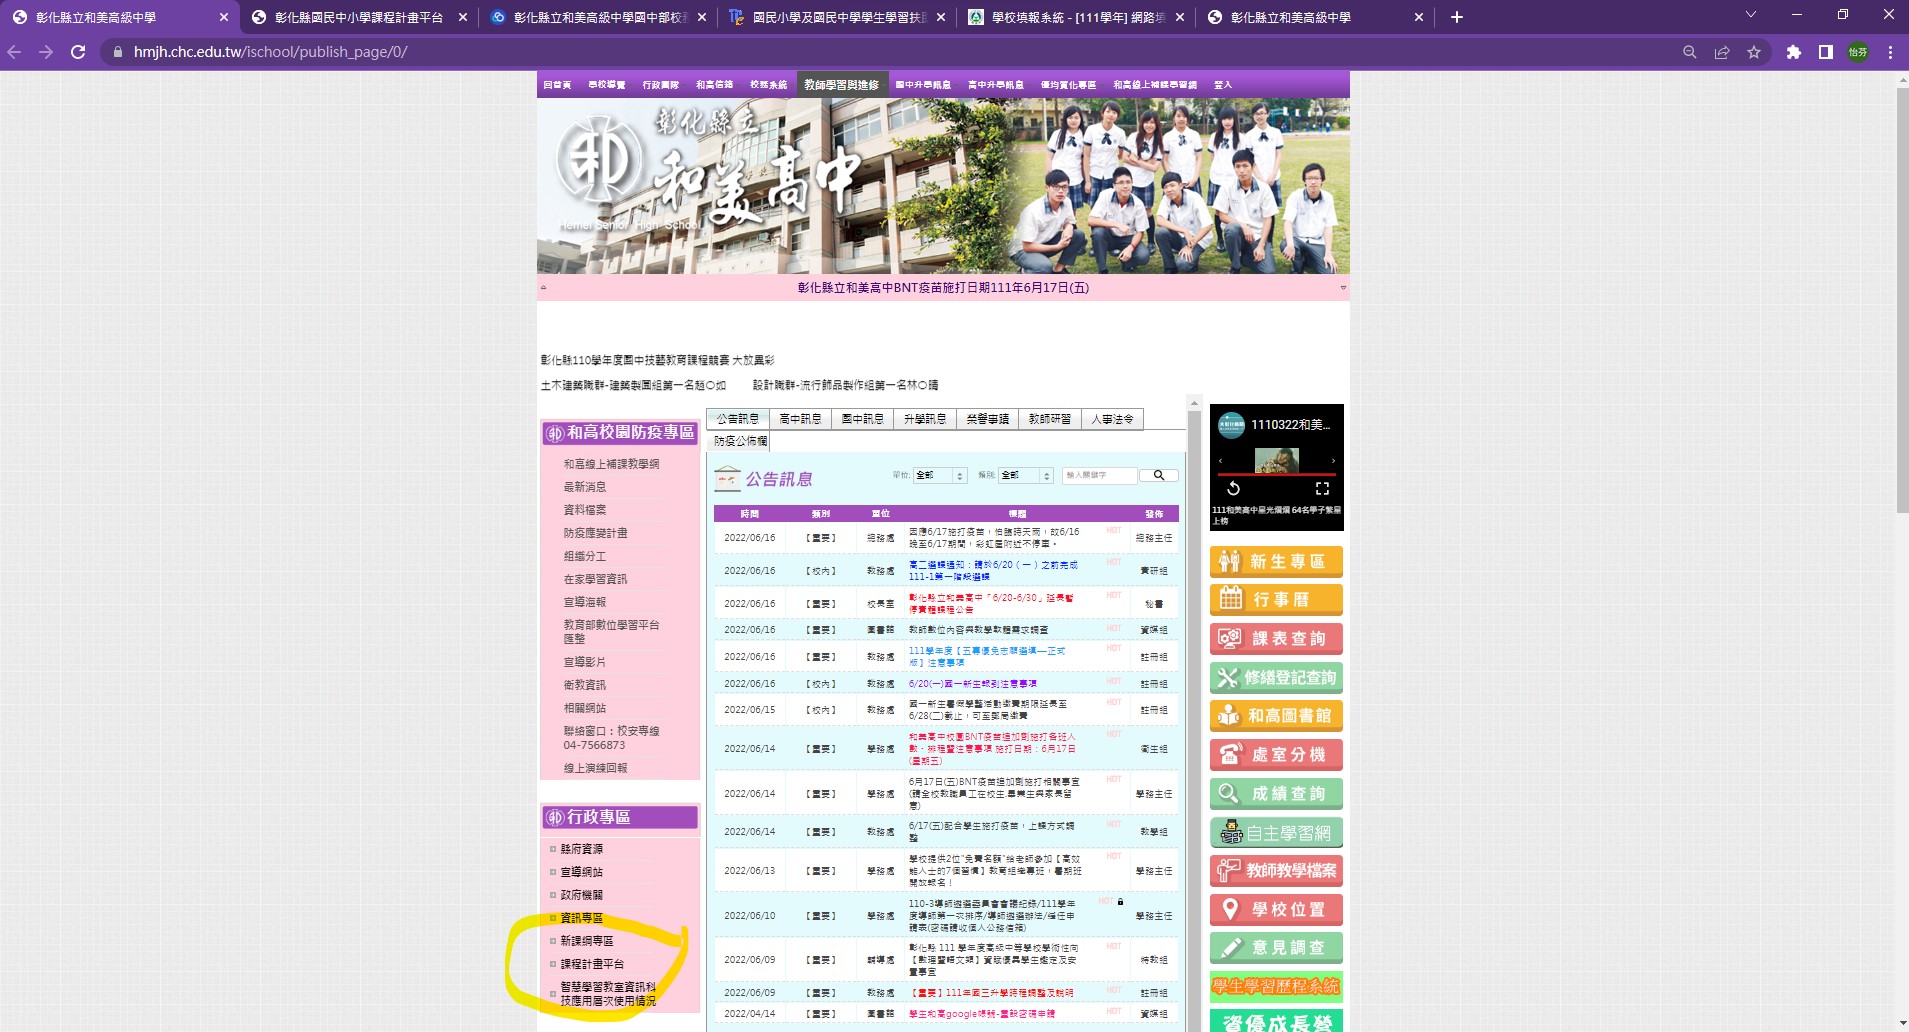Expand the pink BNT announcement banner arrow
Image resolution: width=1909 pixels, height=1032 pixels.
pyautogui.click(x=1342, y=287)
